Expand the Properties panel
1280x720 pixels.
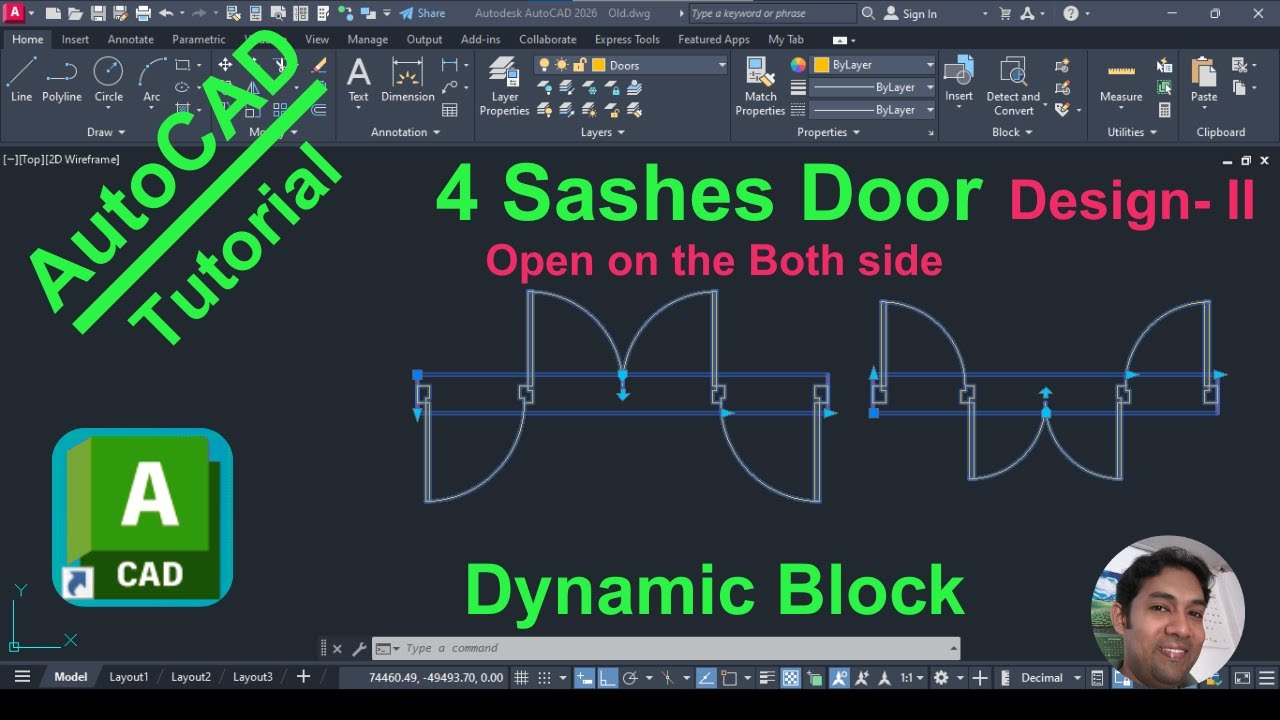pos(829,132)
